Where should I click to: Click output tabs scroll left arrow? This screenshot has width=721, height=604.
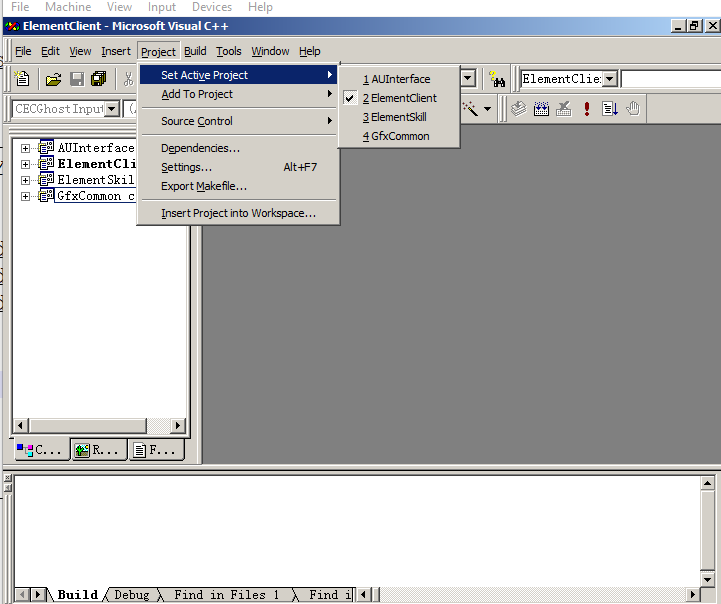[23, 595]
